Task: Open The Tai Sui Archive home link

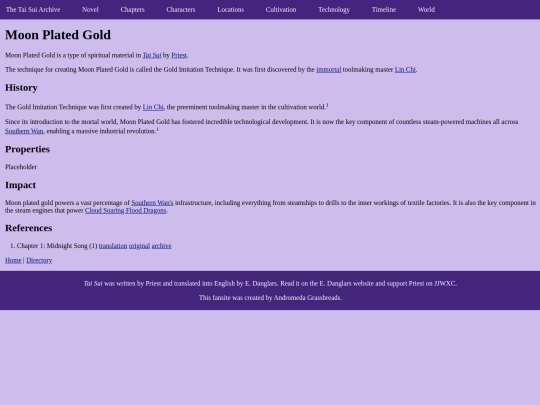Action: pyautogui.click(x=33, y=10)
